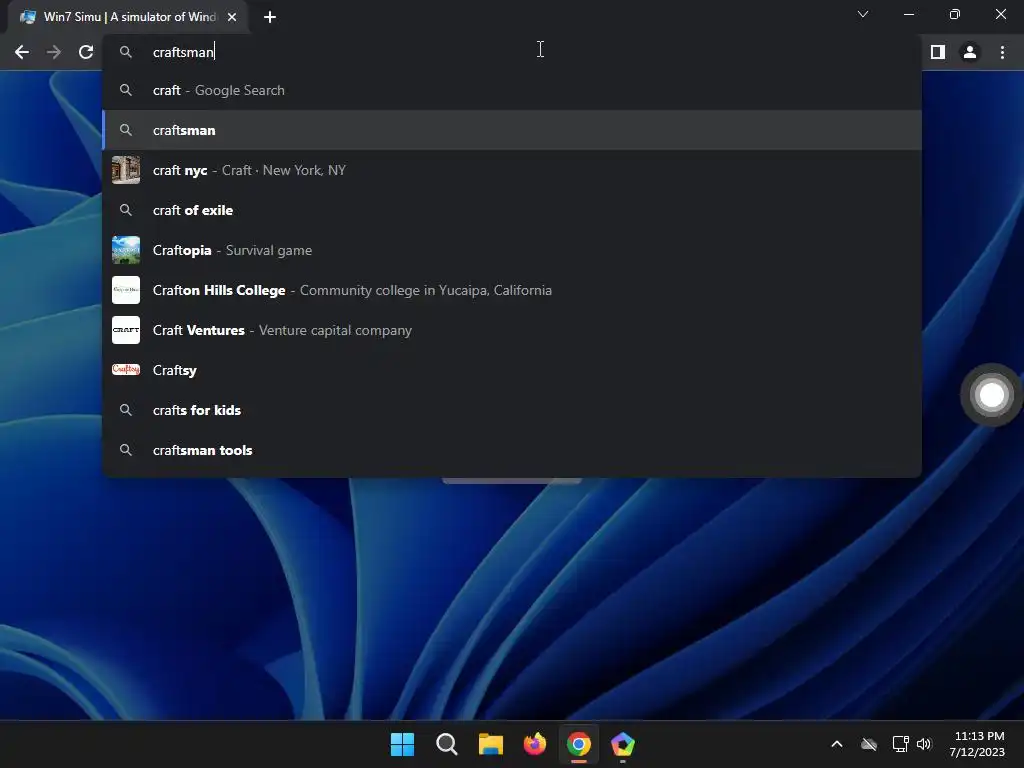
Task: Toggle the browser side panel
Action: click(938, 52)
